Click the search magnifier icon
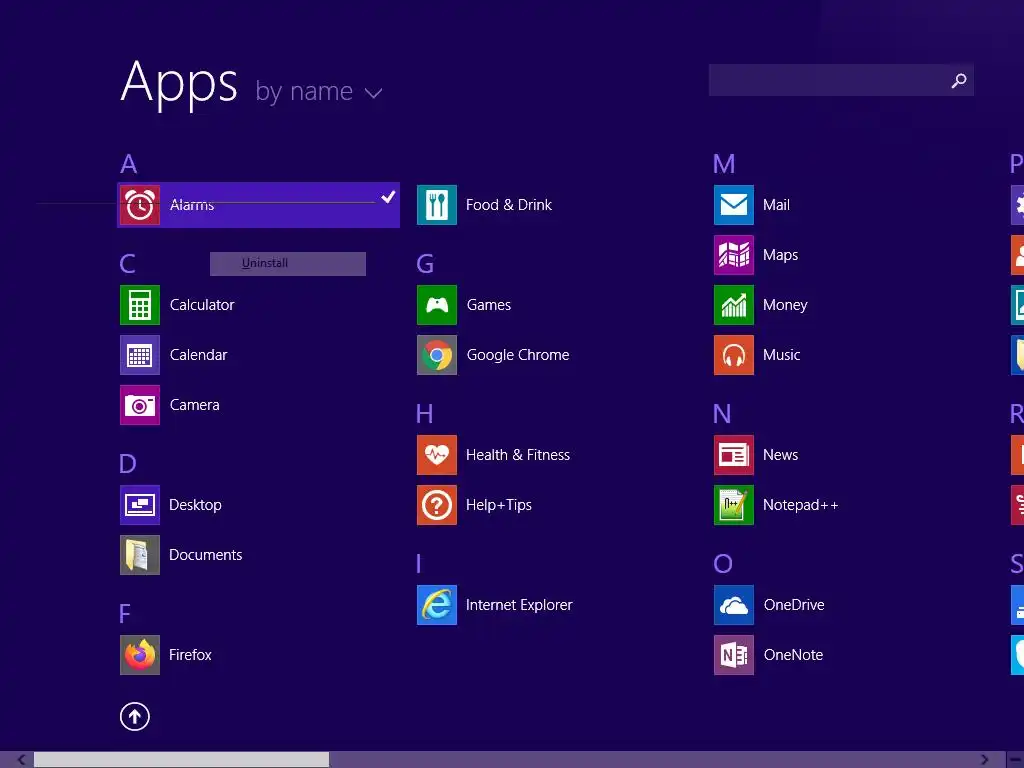Viewport: 1024px width, 768px height. point(959,80)
